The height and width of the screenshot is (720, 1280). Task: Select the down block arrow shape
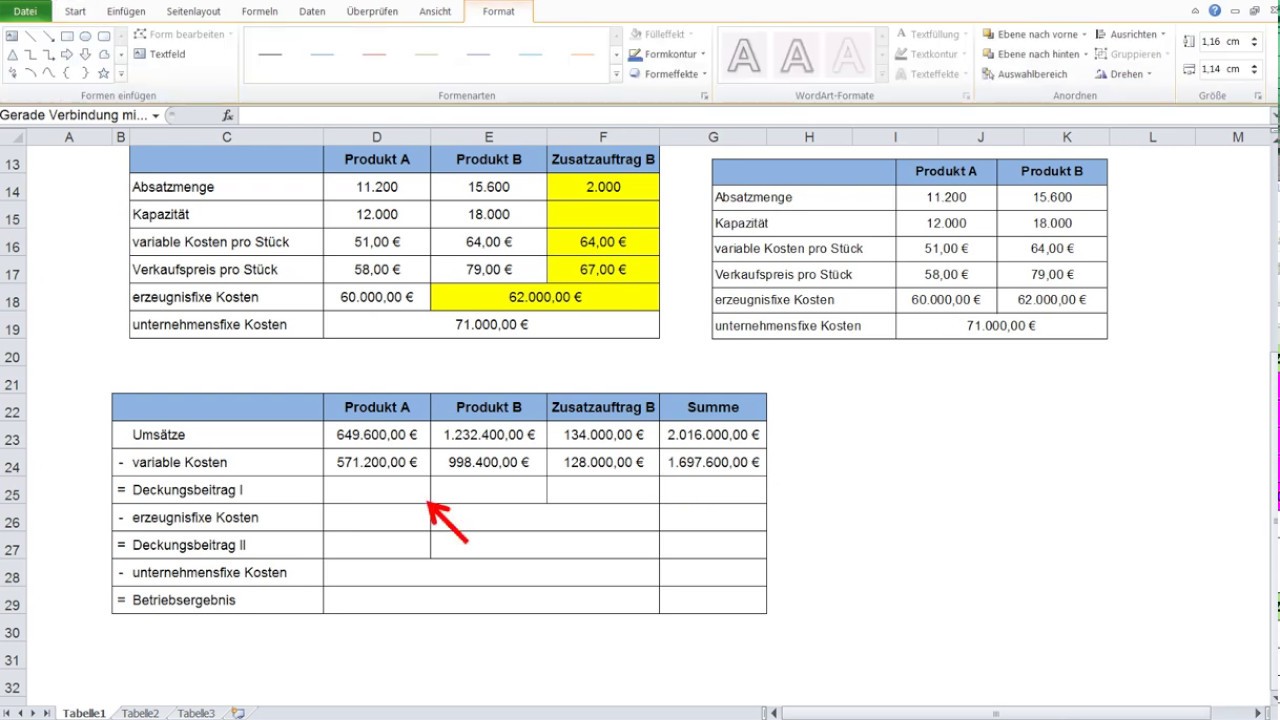[x=84, y=55]
